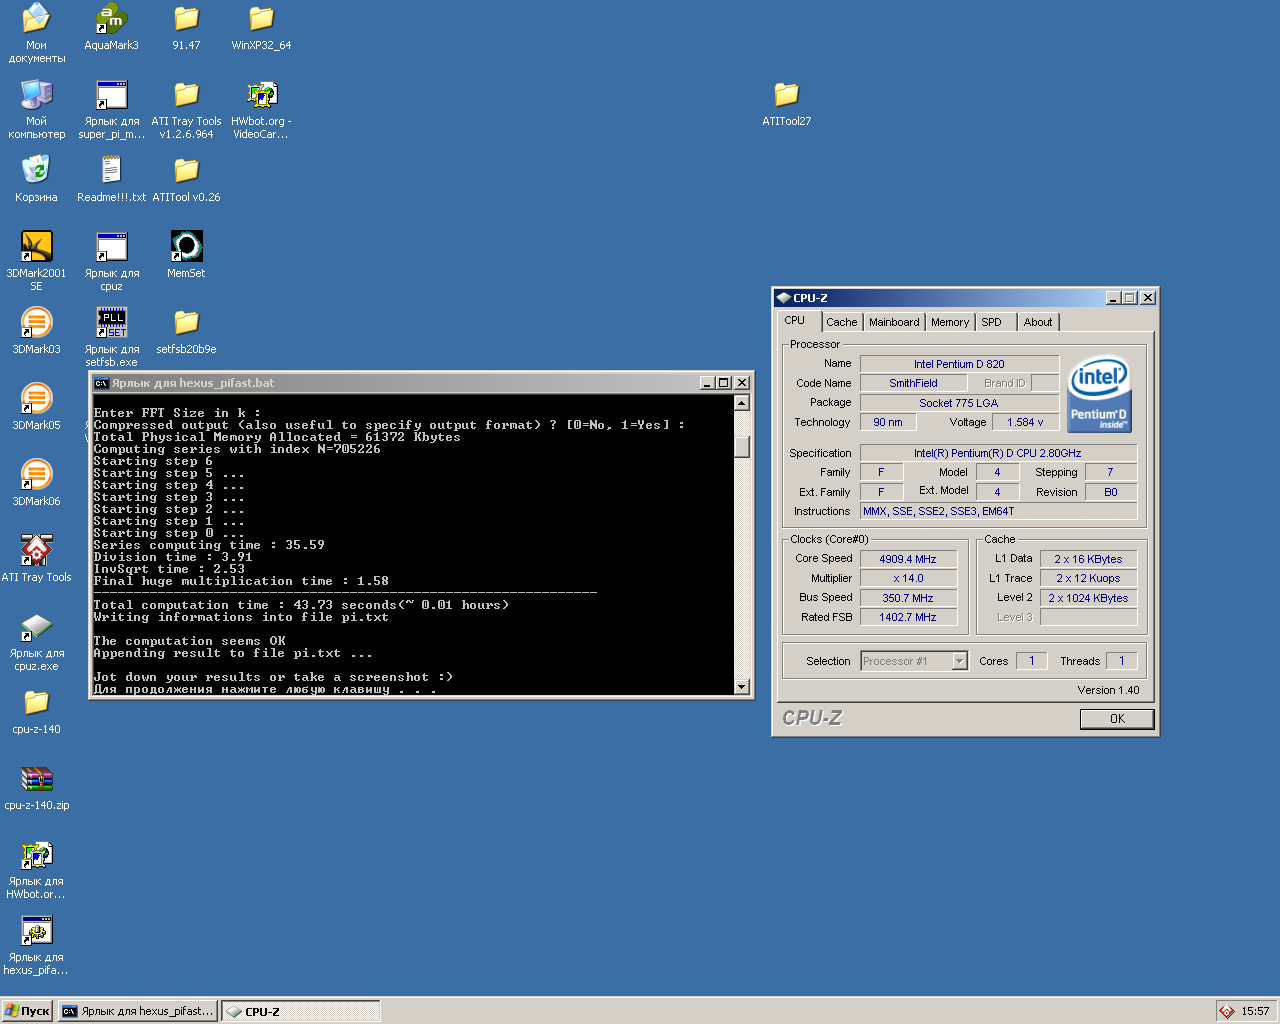
Task: Click the L1 Data 2 x 16 KBytes value
Action: tap(1088, 559)
